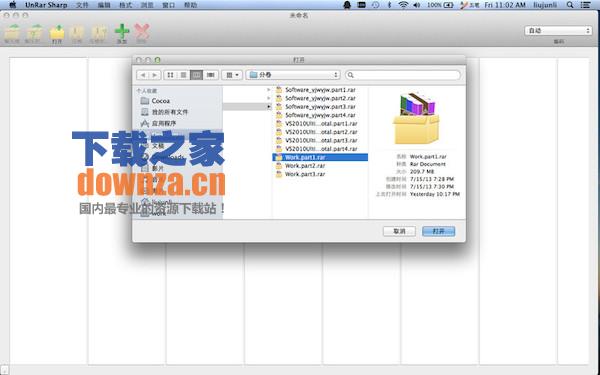Open the 窗口 menu
Viewport: 600px width, 375px height.
point(169,5)
